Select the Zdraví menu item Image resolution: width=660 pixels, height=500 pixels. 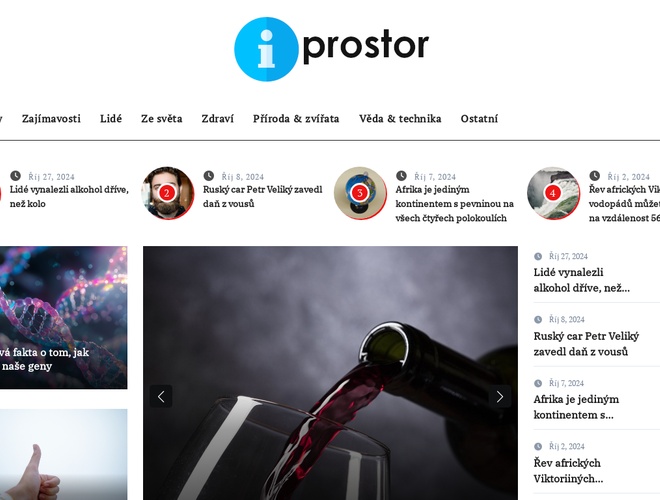coord(218,119)
